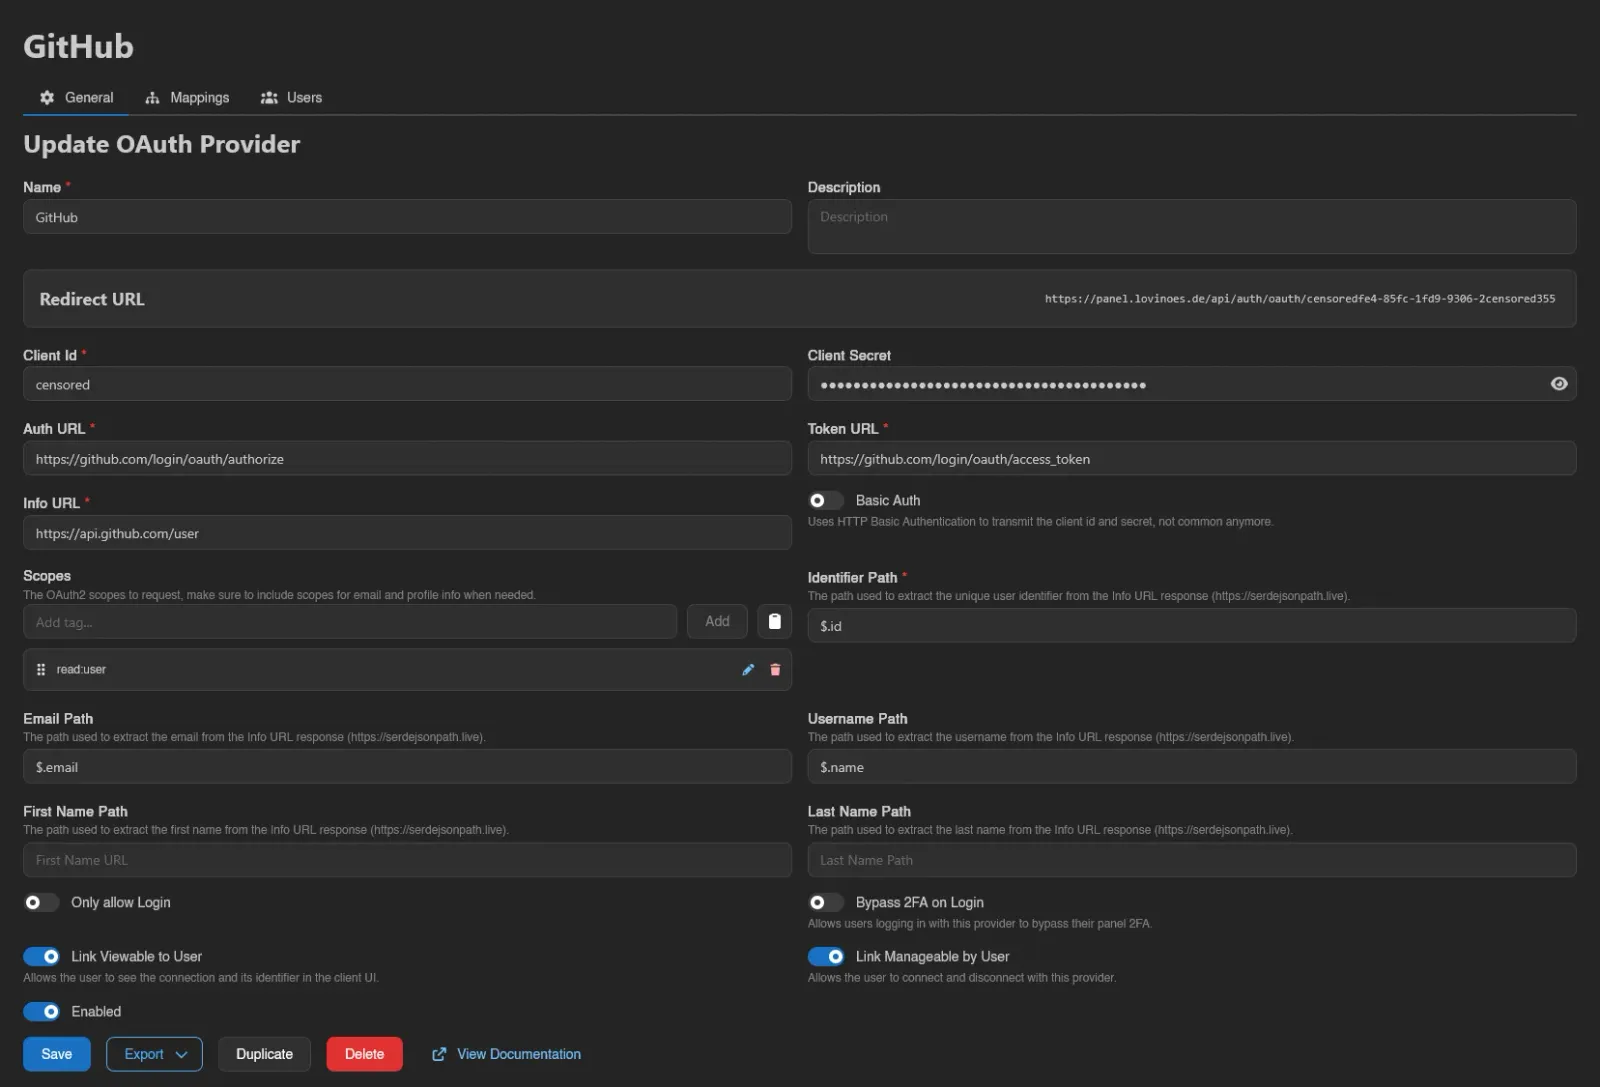Screen dimensions: 1600x1087
Task: Click the Email Path input
Action: click(x=407, y=767)
